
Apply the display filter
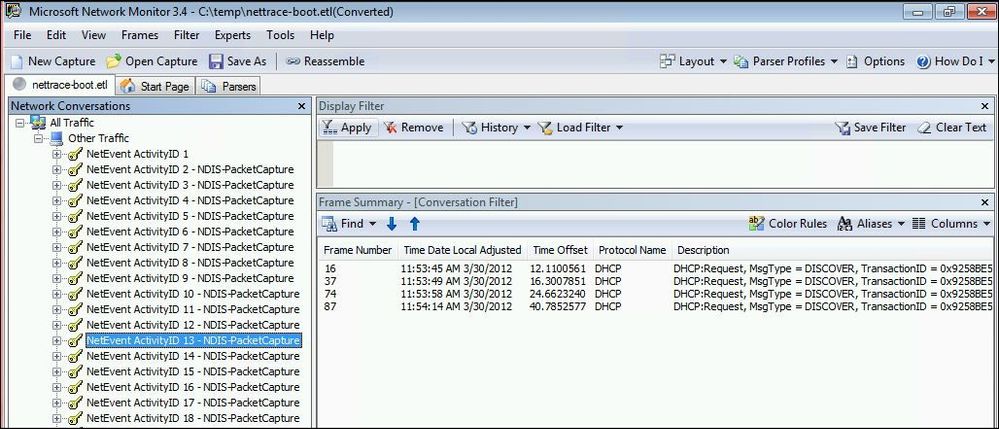tap(348, 127)
